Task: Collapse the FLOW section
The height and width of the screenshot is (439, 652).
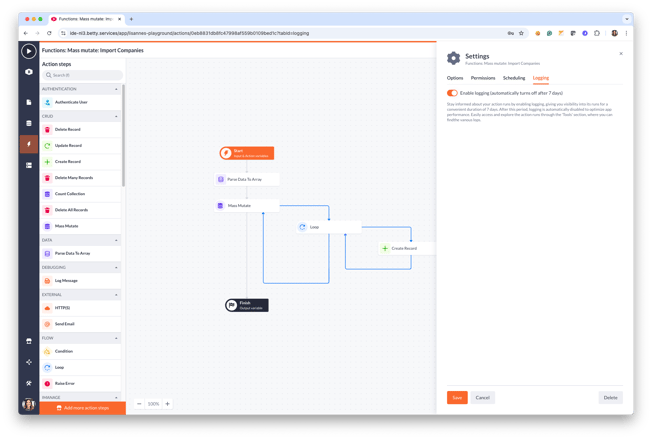Action: click(117, 338)
